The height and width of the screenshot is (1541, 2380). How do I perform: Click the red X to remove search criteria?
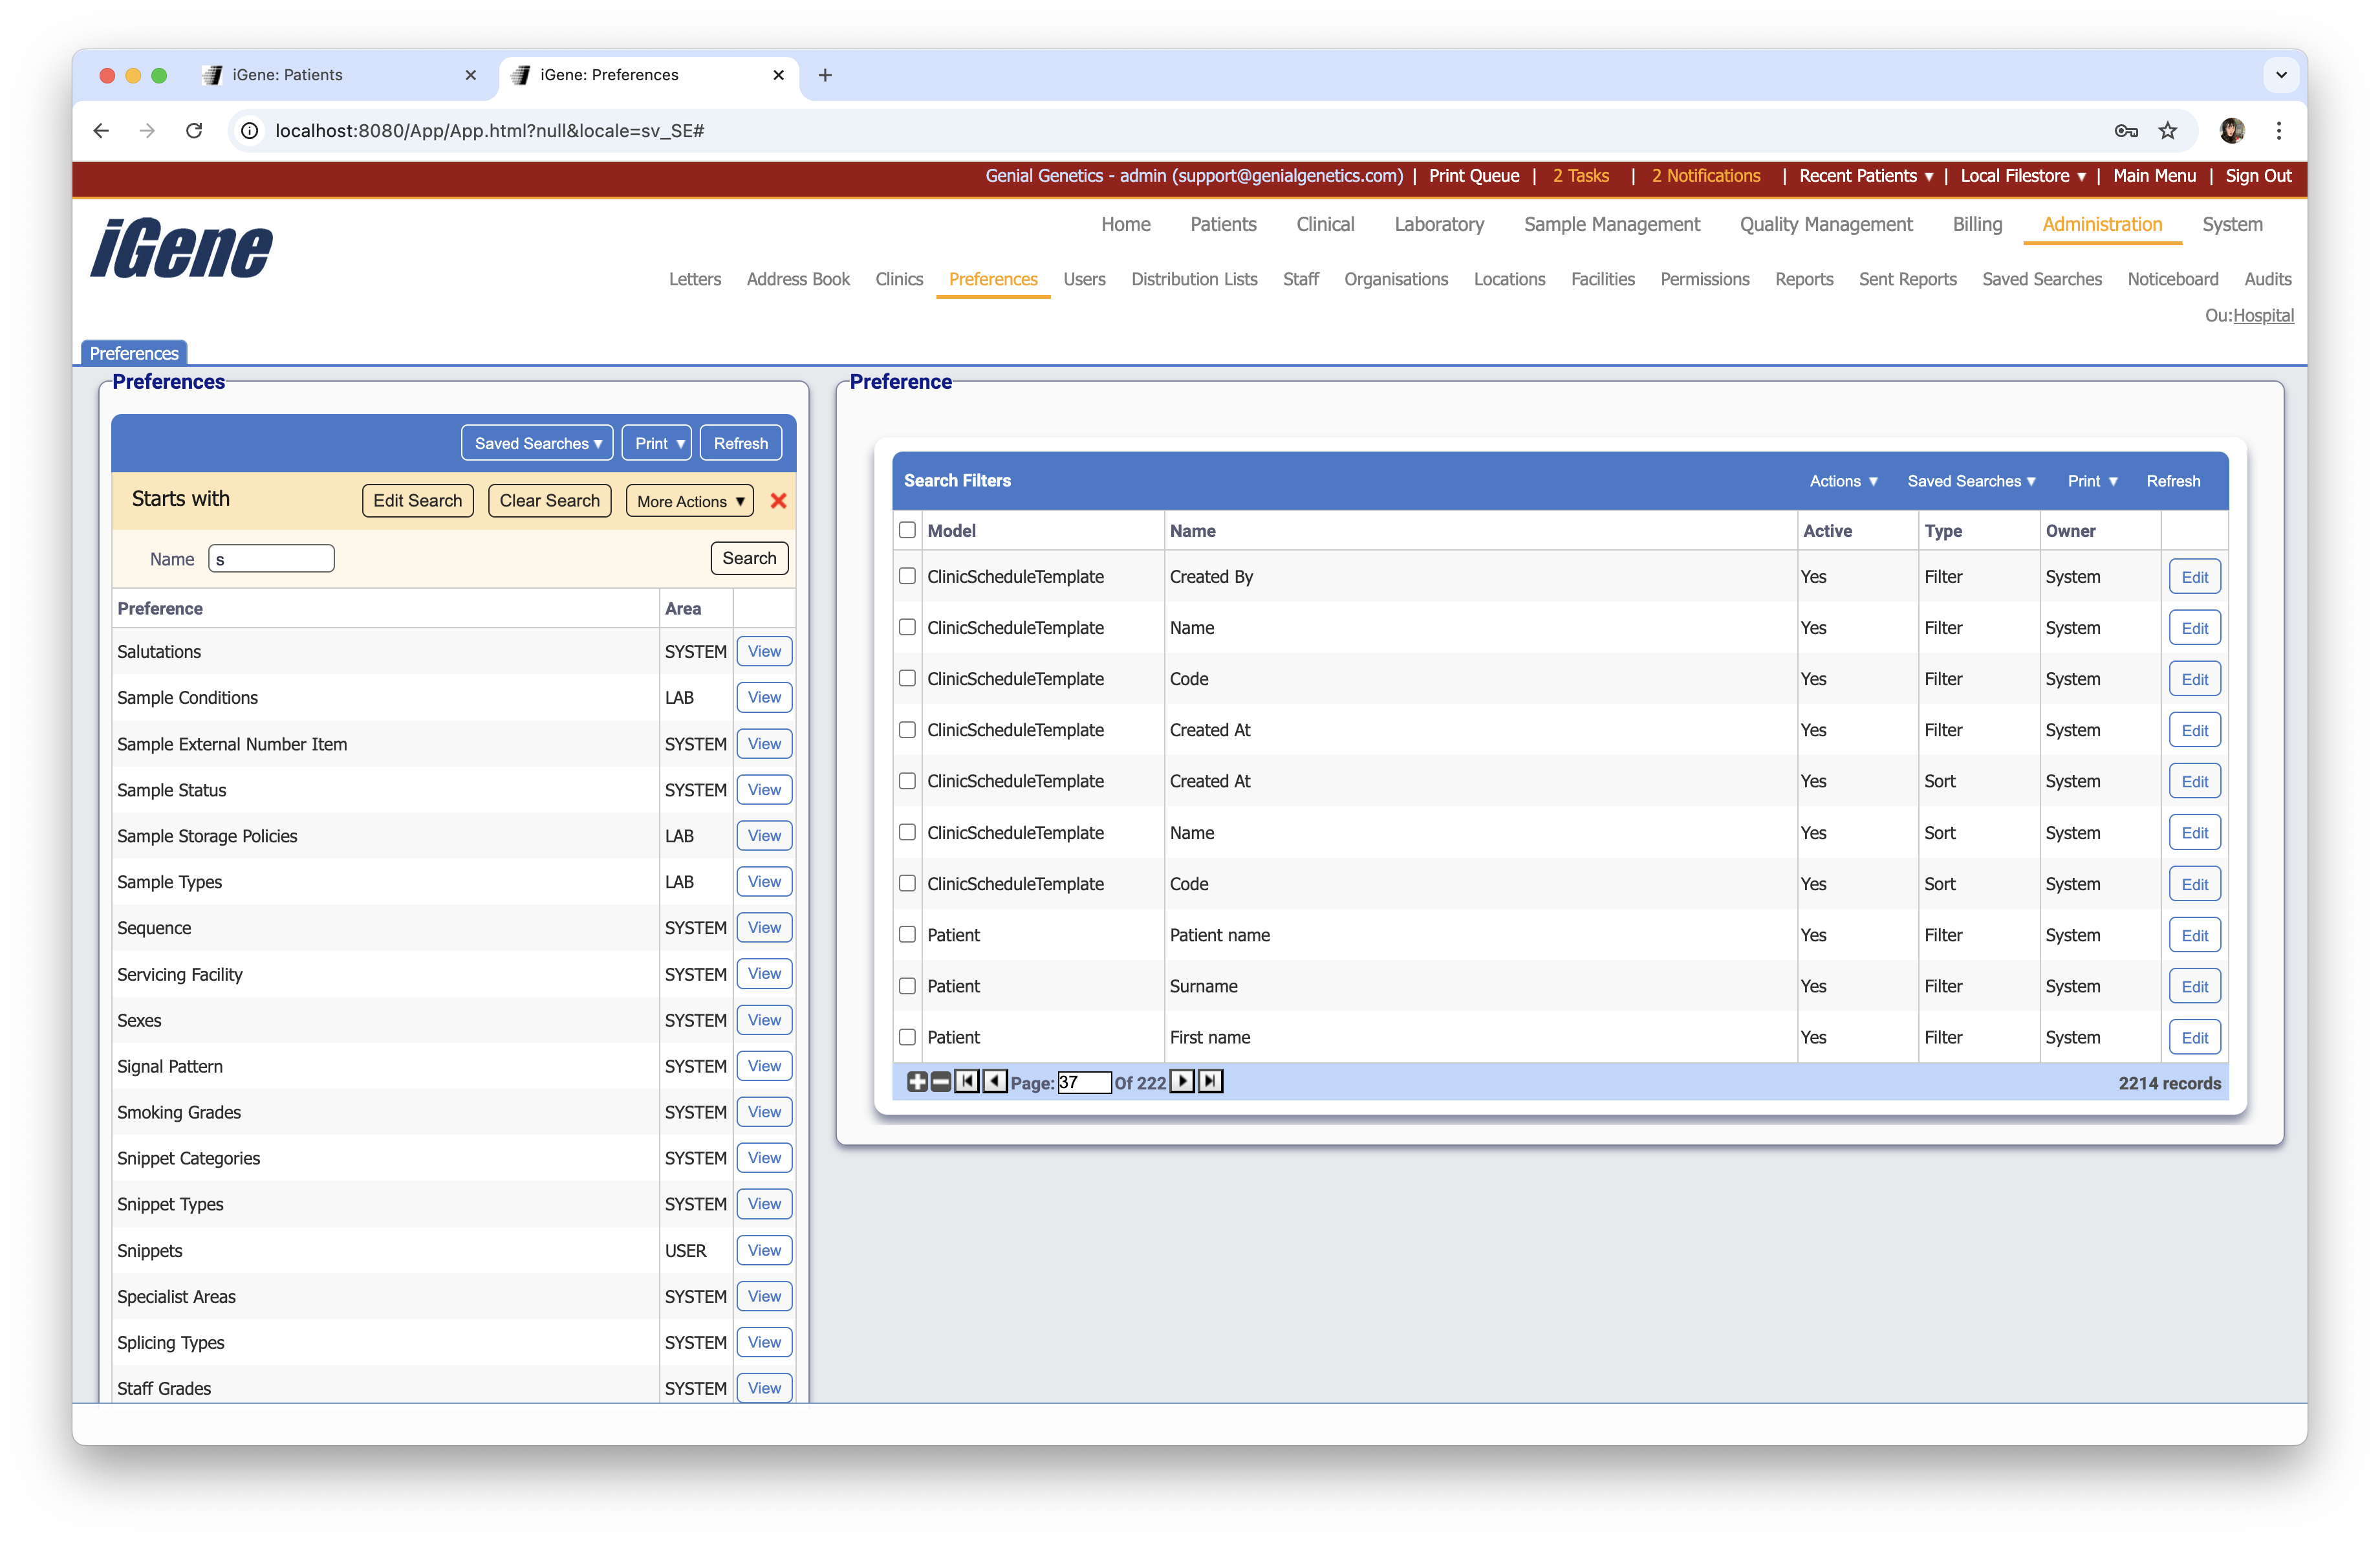coord(779,501)
